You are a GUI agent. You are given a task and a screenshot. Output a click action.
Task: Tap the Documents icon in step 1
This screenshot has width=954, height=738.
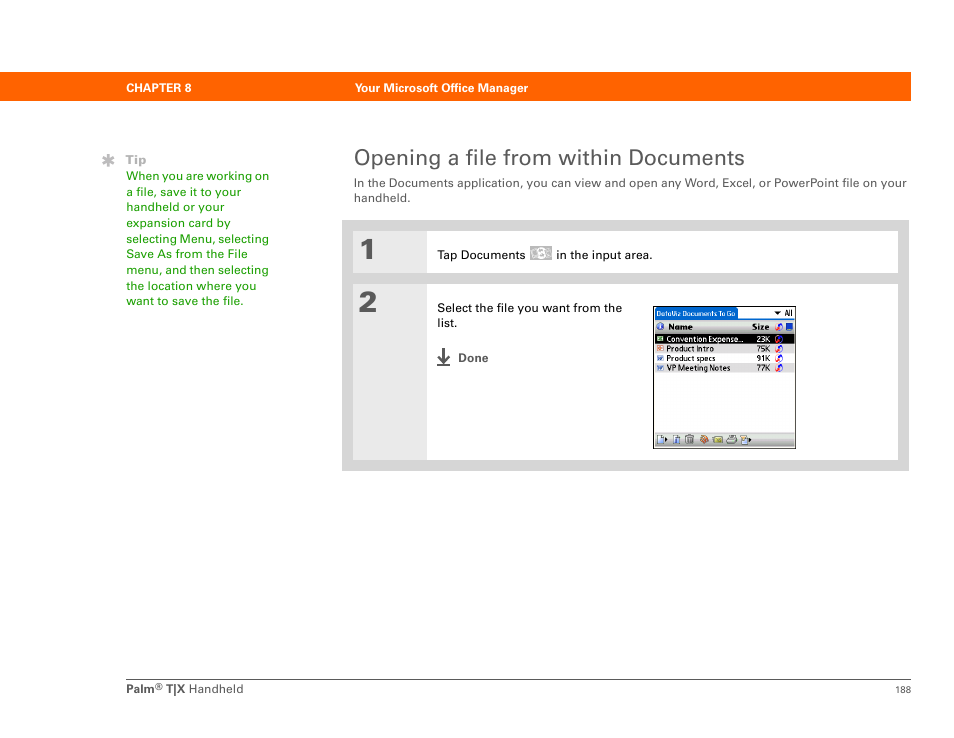pyautogui.click(x=540, y=253)
